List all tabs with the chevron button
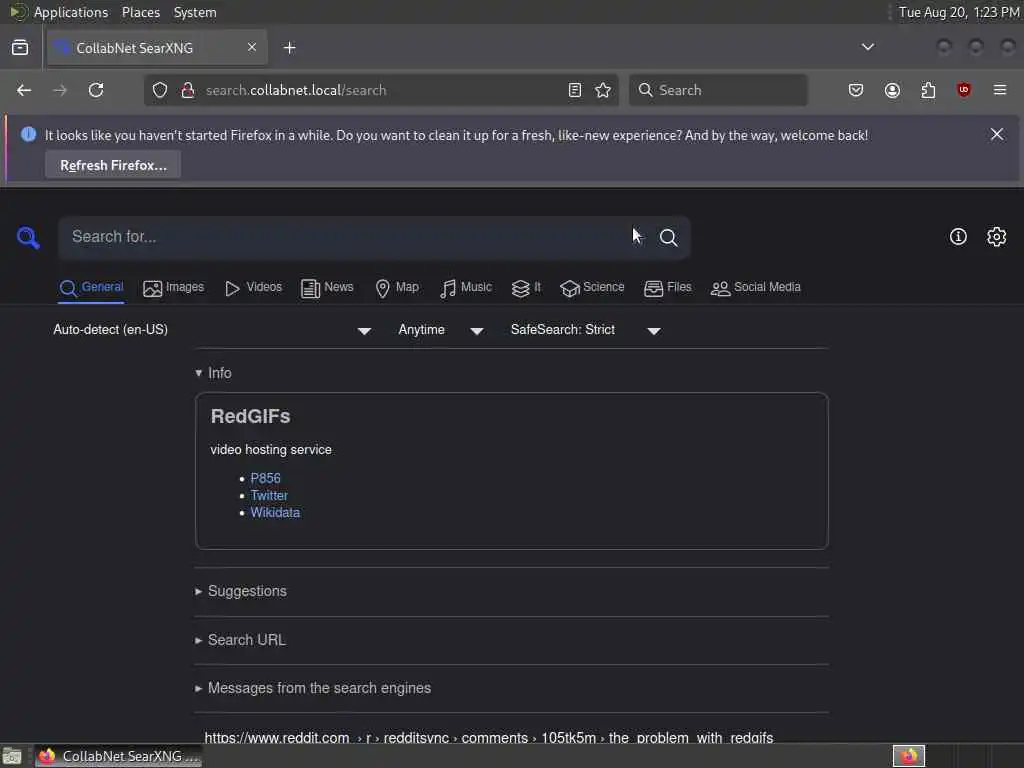Viewport: 1024px width, 768px height. [x=868, y=47]
